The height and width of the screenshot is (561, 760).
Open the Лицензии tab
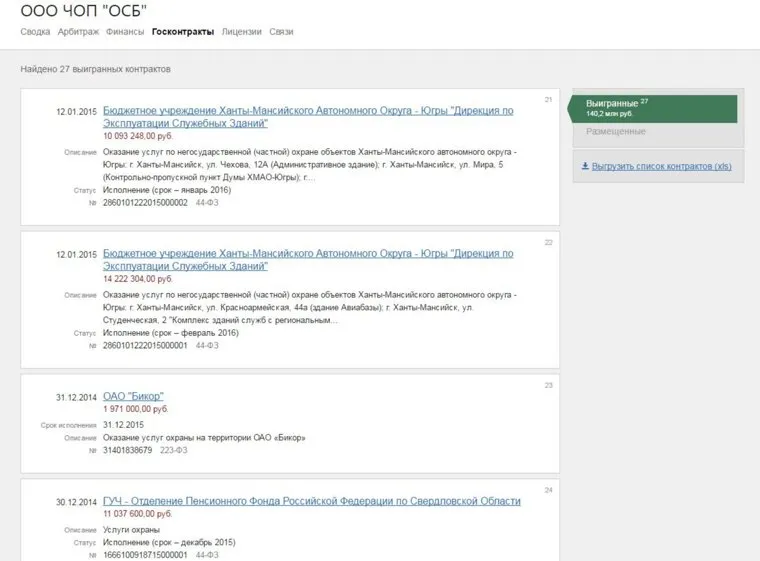242,32
